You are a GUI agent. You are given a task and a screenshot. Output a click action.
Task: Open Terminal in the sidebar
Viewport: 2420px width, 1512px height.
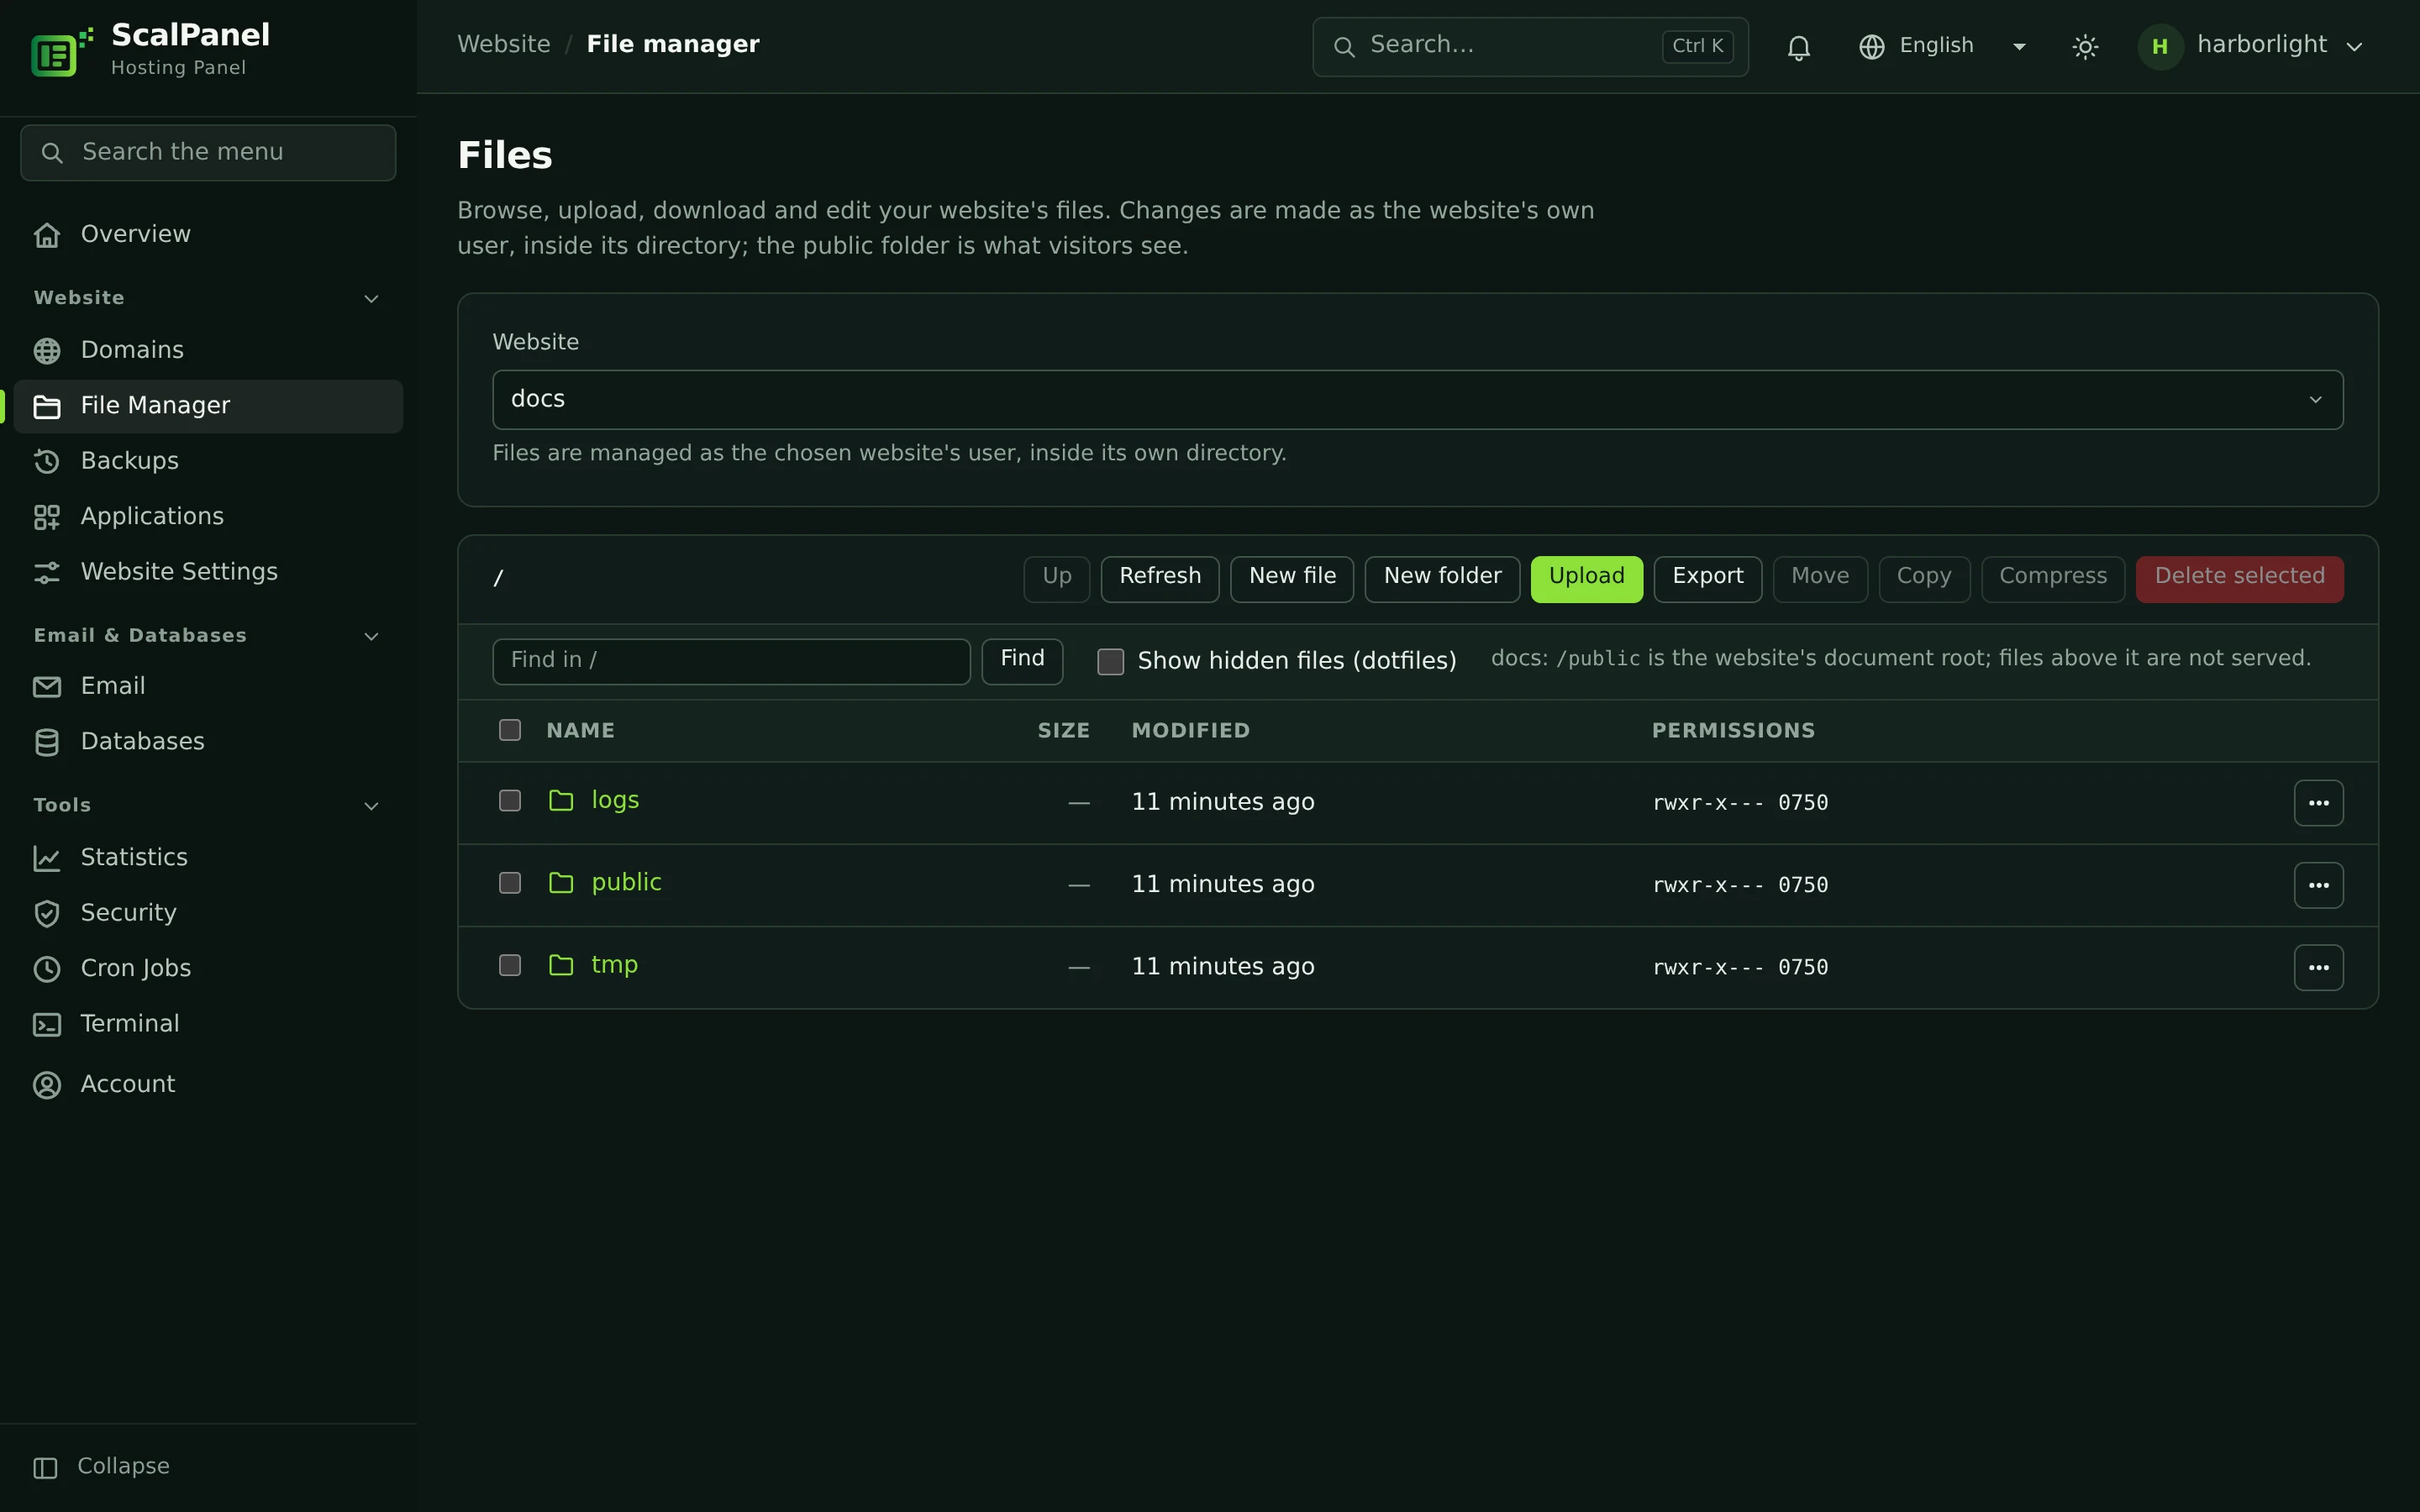(208, 1025)
